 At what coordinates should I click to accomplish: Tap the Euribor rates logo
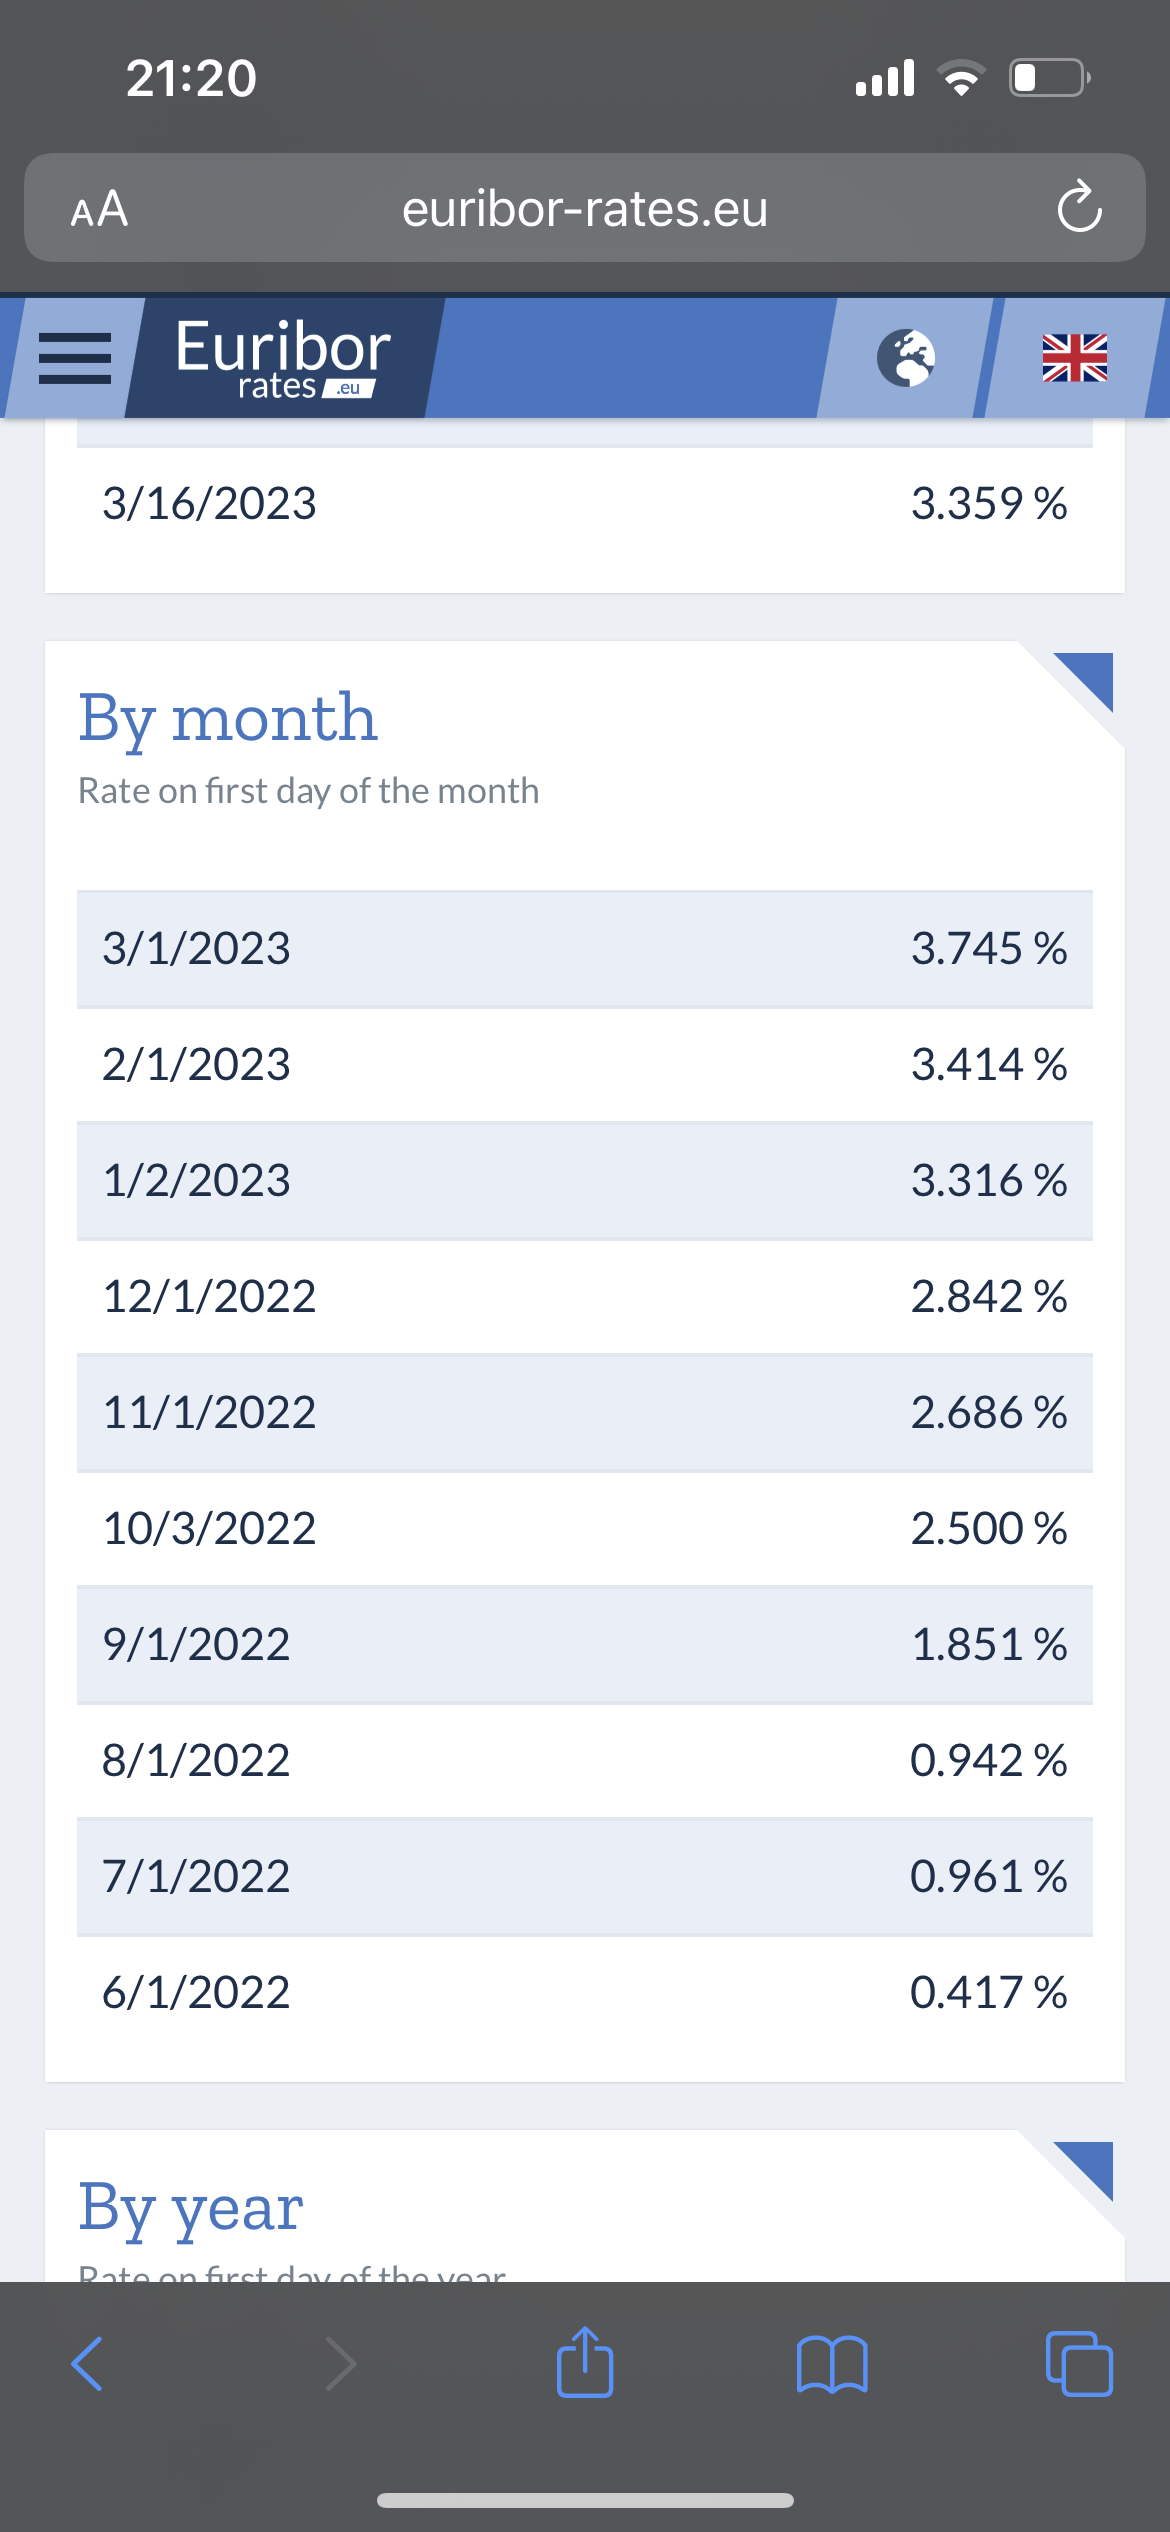283,358
